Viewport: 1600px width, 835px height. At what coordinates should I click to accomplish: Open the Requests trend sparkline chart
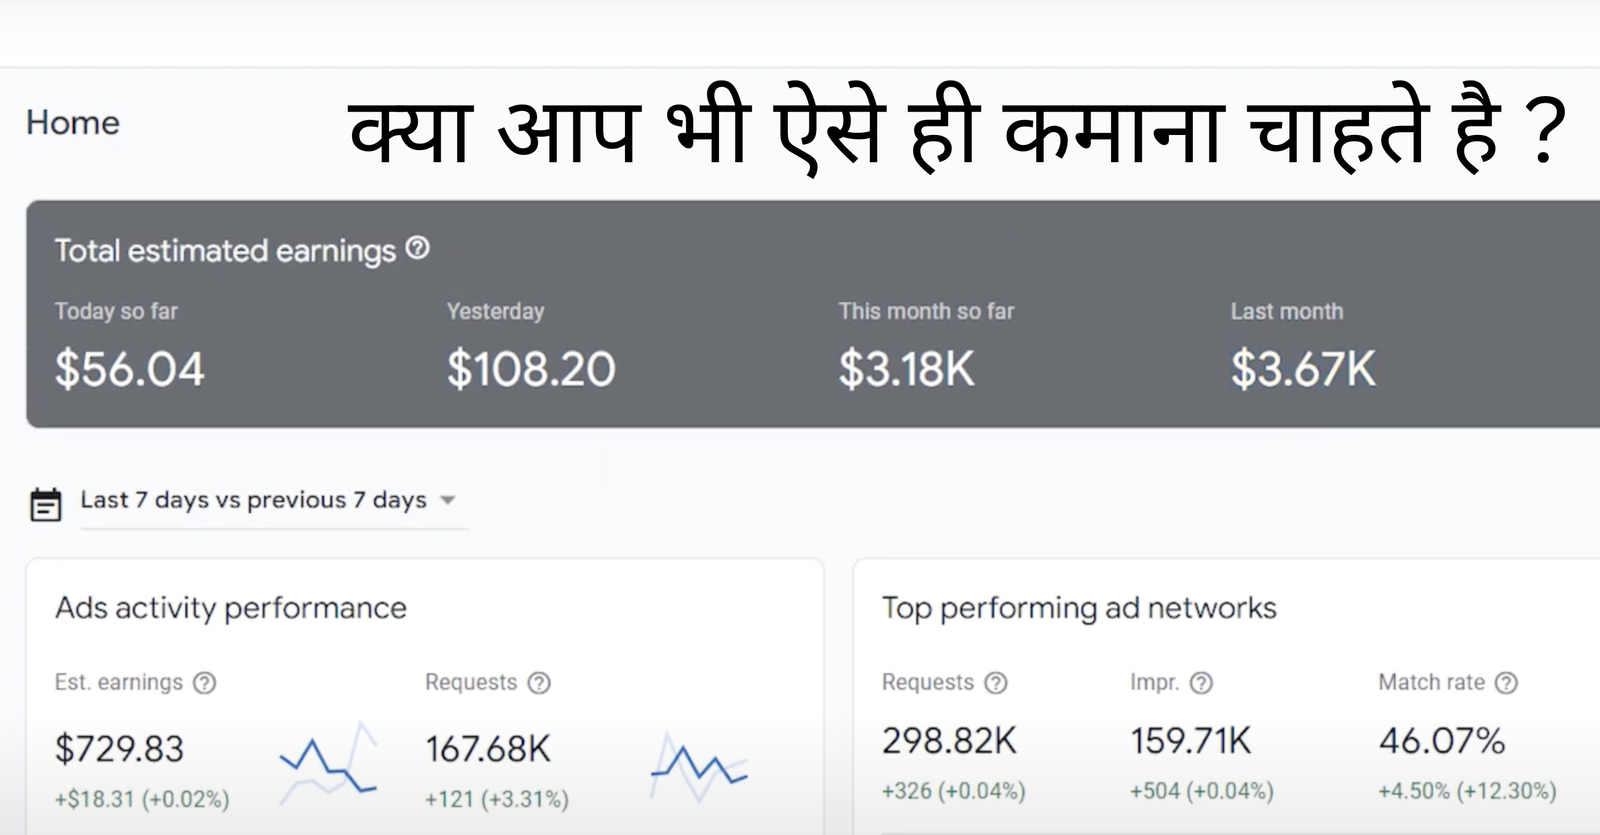pos(699,768)
